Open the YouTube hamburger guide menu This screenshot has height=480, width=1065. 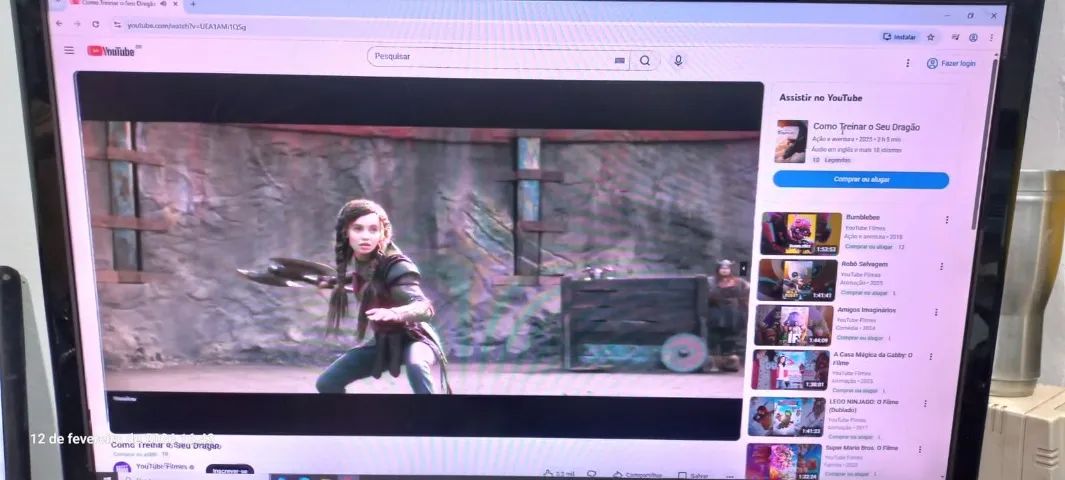click(x=69, y=50)
